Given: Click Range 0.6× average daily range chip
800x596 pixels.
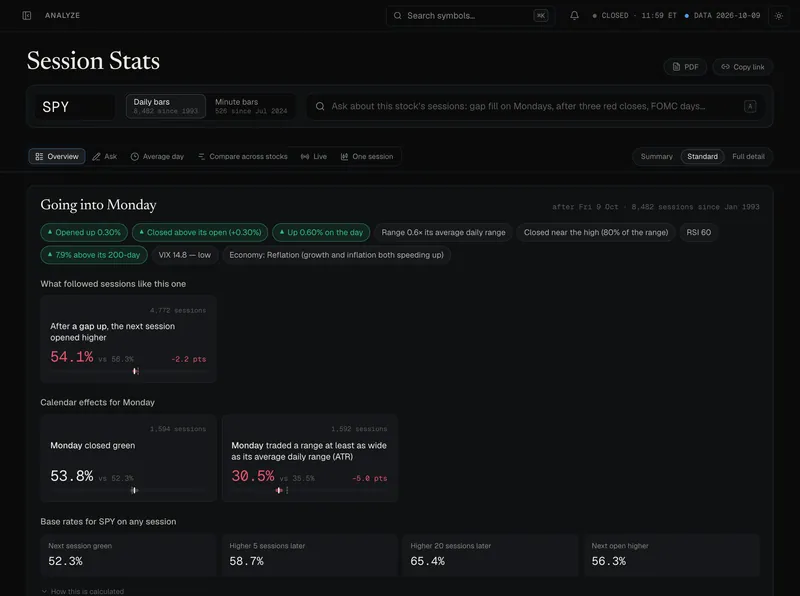Looking at the screenshot, I should 443,232.
